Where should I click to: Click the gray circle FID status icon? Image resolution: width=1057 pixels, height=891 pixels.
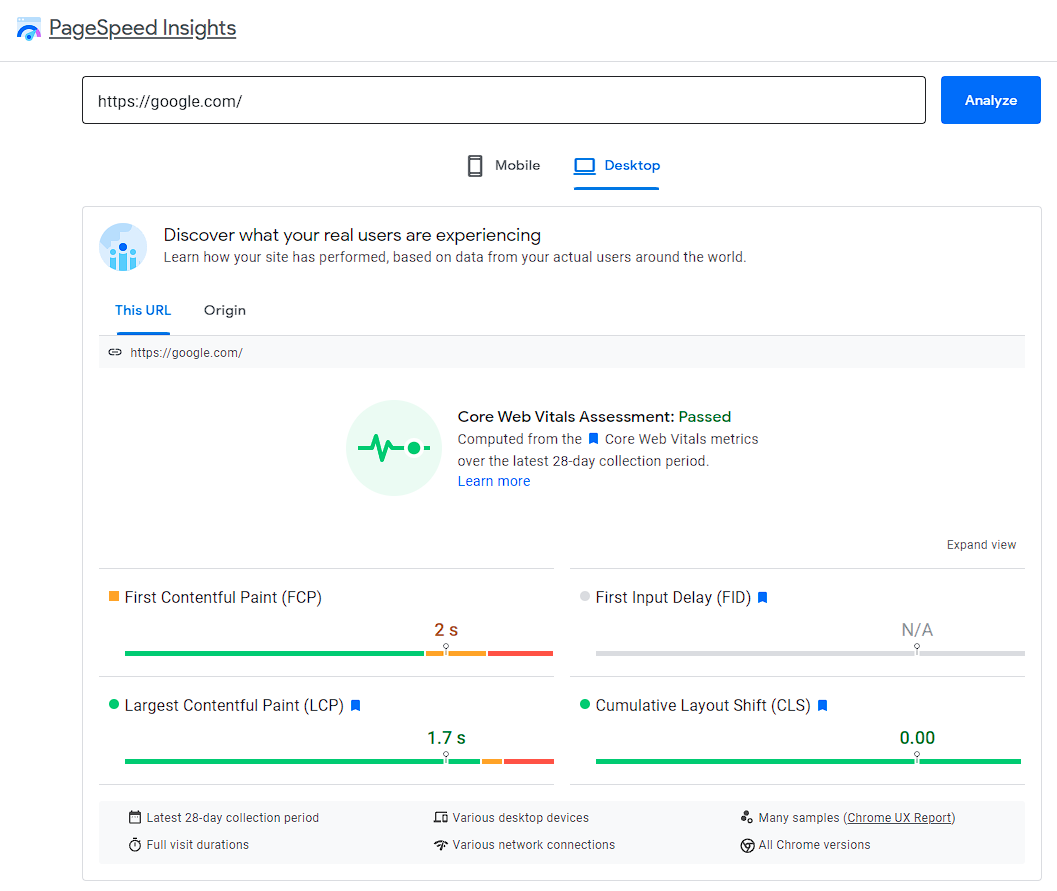585,596
